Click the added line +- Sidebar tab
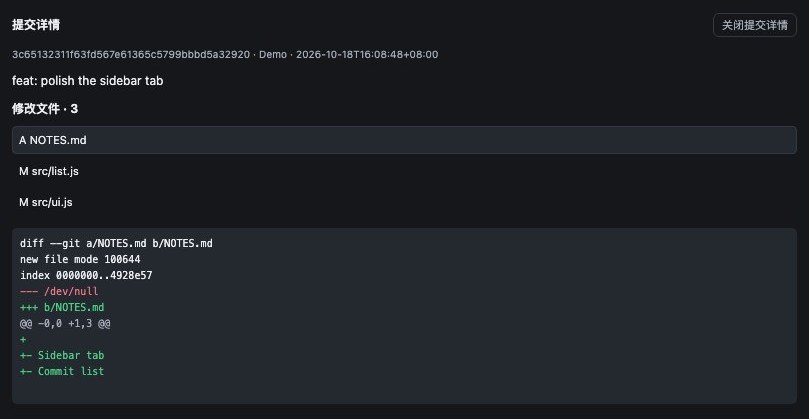809x419 pixels. click(62, 355)
